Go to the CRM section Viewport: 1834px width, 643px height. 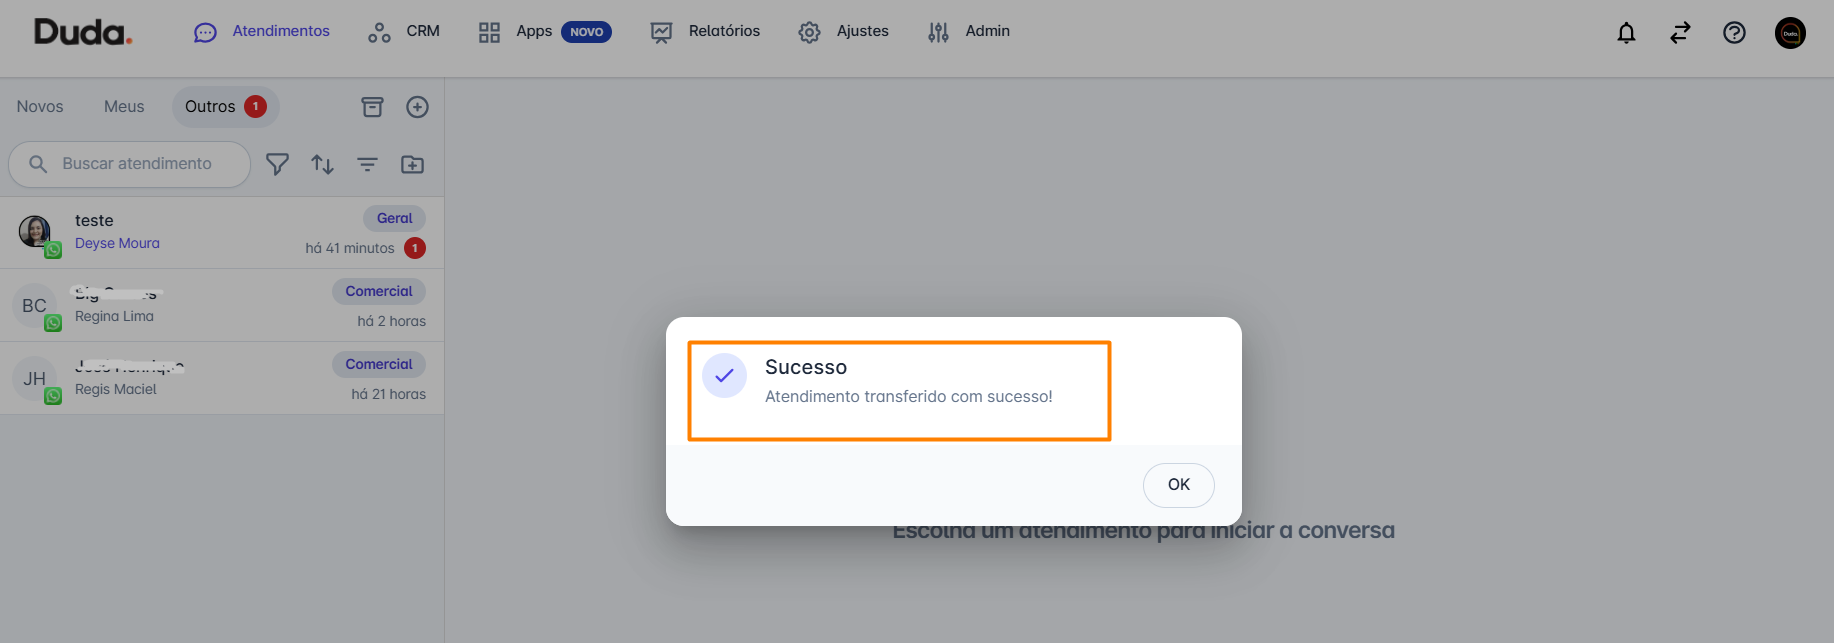(404, 32)
